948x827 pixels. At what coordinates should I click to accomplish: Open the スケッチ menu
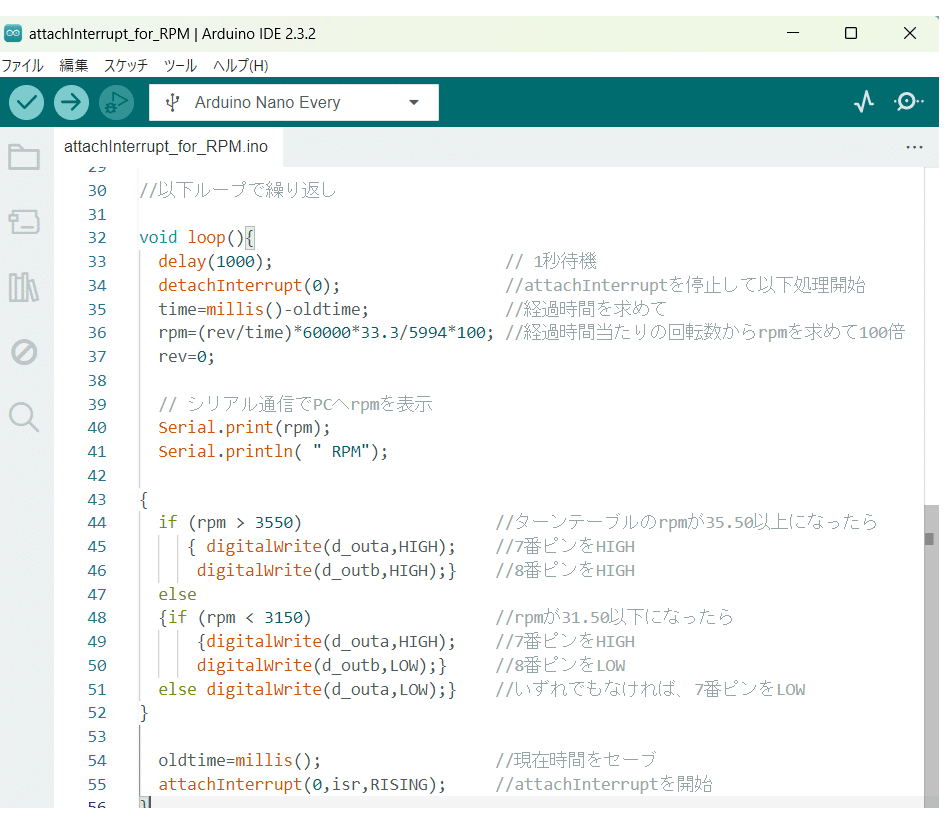(x=126, y=65)
